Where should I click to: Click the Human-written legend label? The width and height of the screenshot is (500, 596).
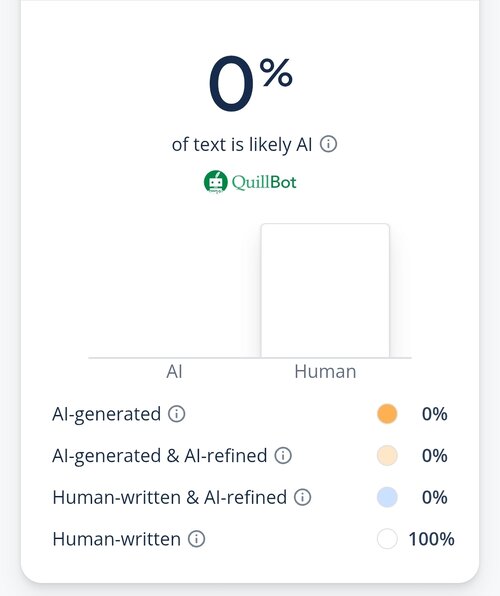point(117,539)
